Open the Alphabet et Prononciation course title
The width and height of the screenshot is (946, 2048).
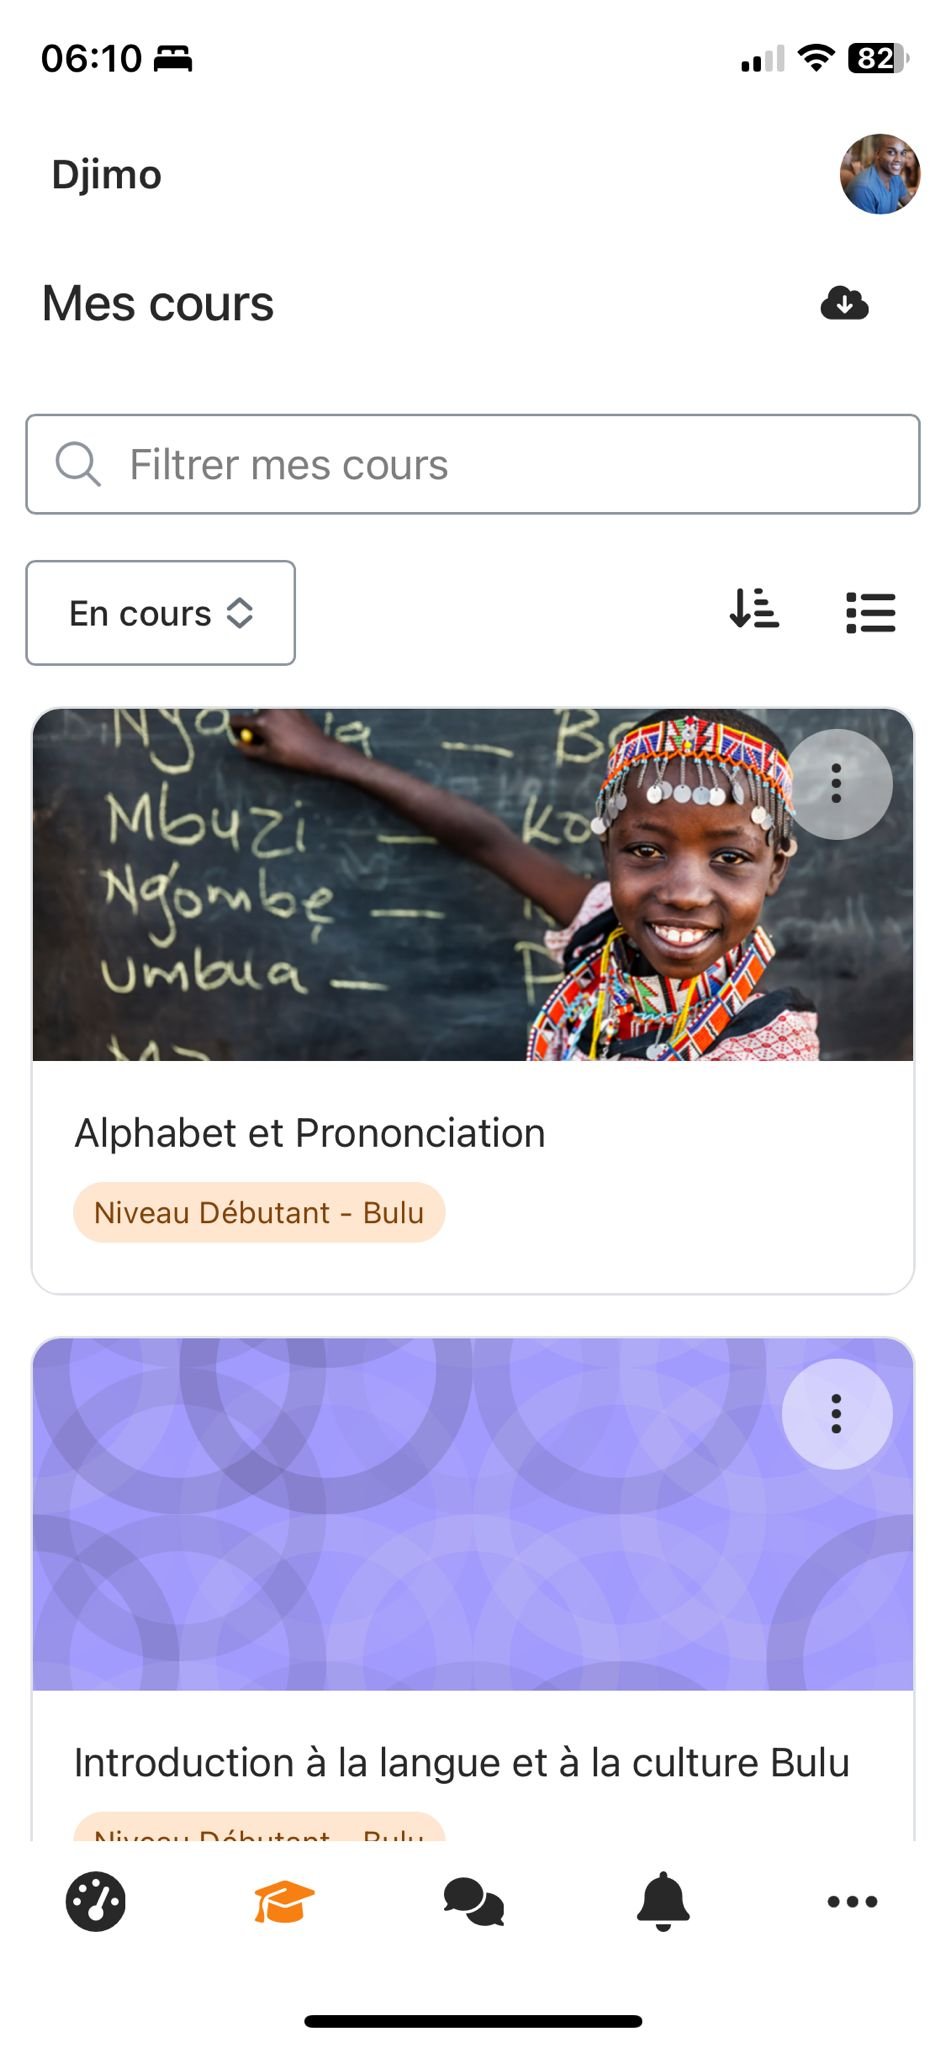coord(310,1133)
